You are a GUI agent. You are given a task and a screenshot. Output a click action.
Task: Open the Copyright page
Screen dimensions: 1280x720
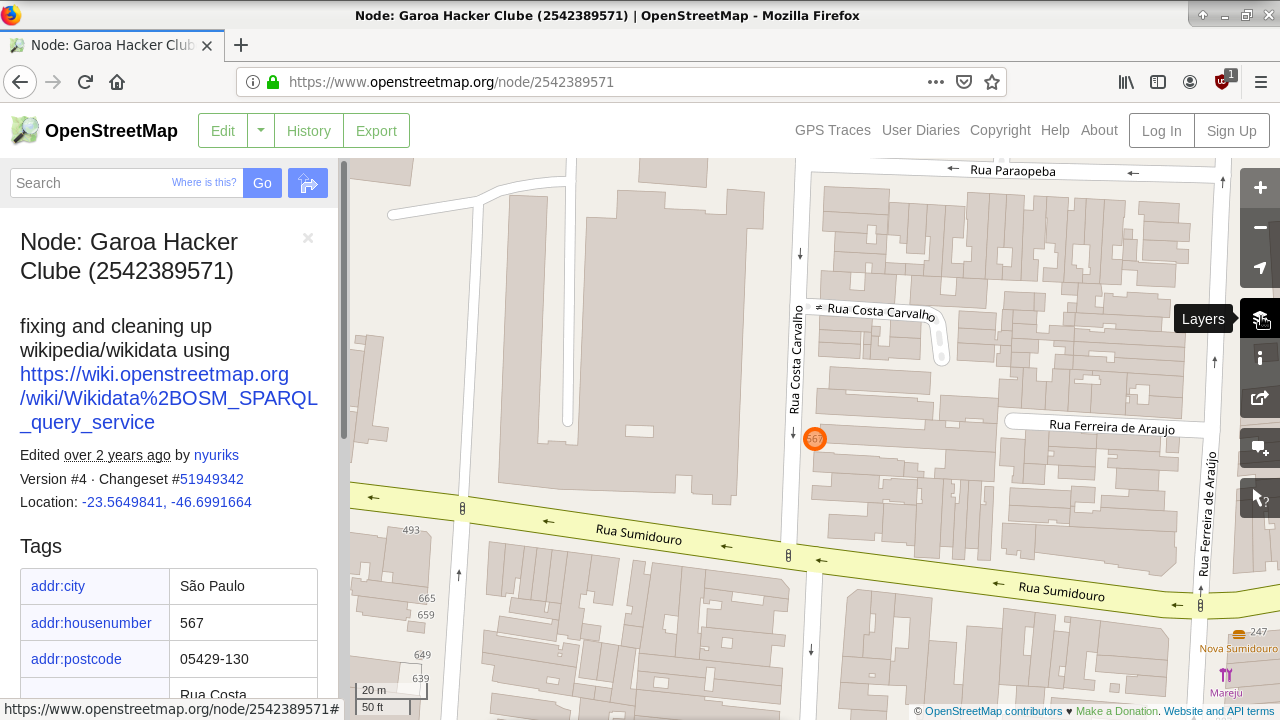click(1000, 130)
